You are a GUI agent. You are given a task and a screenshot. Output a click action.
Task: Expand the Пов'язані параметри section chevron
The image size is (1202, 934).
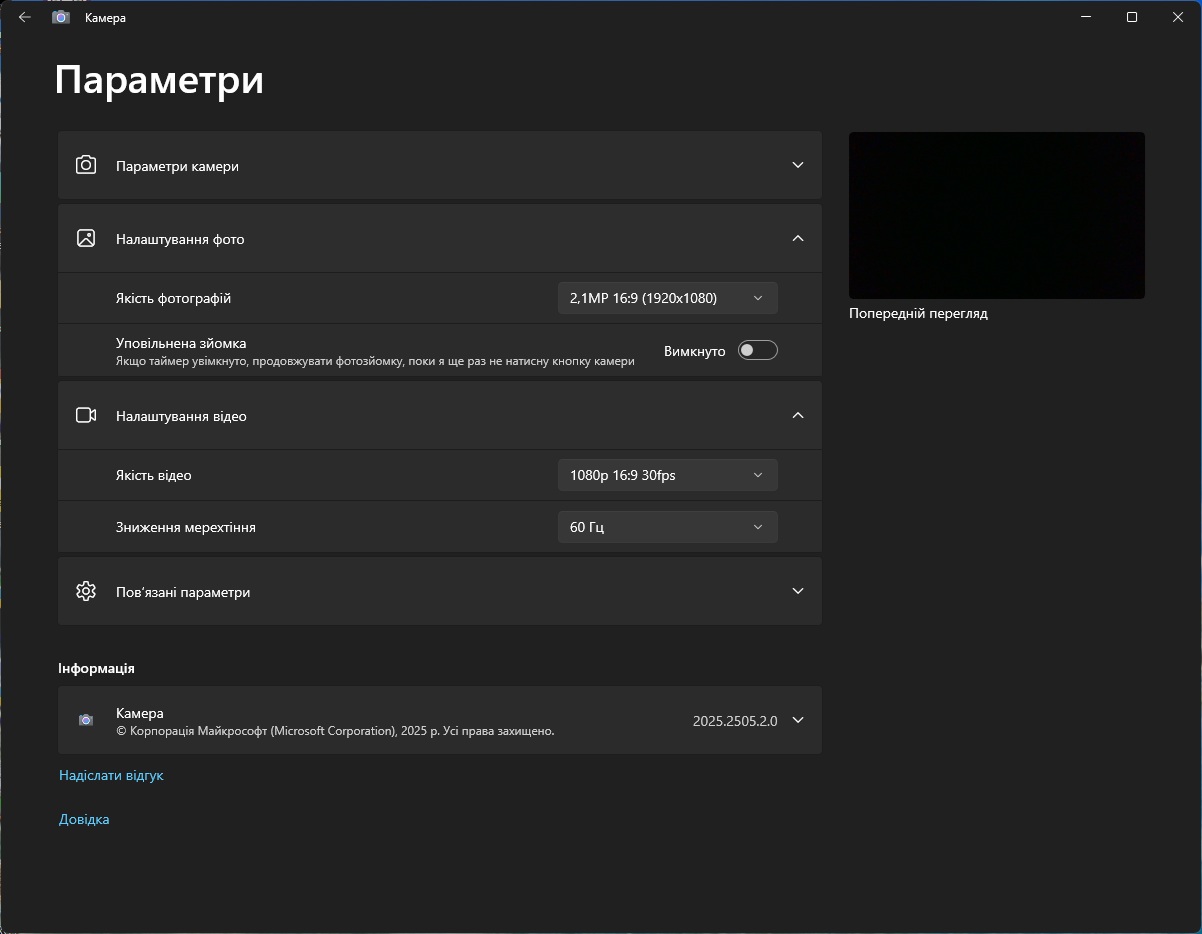797,591
